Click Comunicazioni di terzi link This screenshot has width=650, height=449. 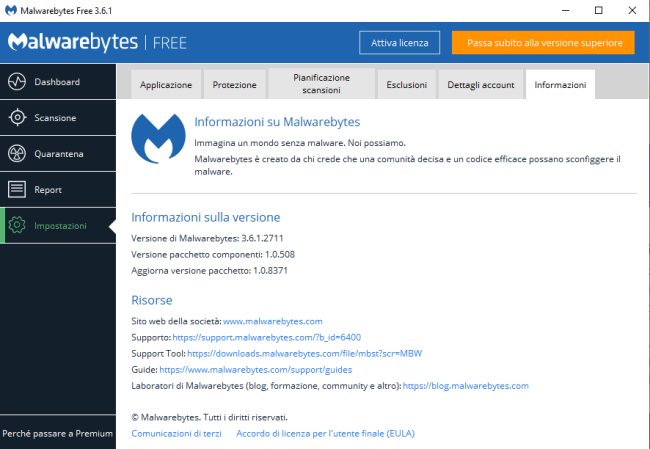(x=176, y=433)
